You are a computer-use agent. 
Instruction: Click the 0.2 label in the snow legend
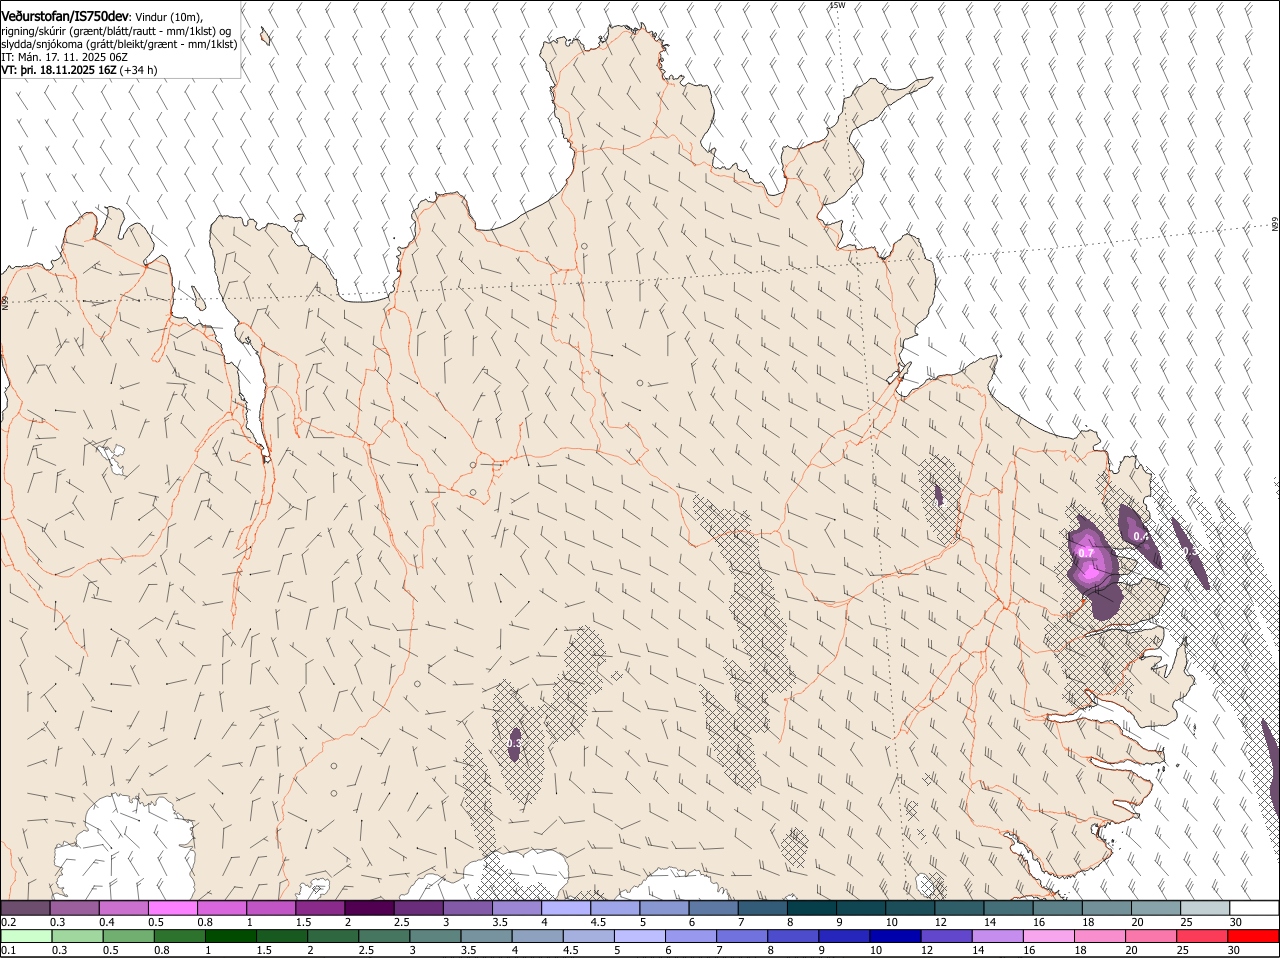[9, 922]
